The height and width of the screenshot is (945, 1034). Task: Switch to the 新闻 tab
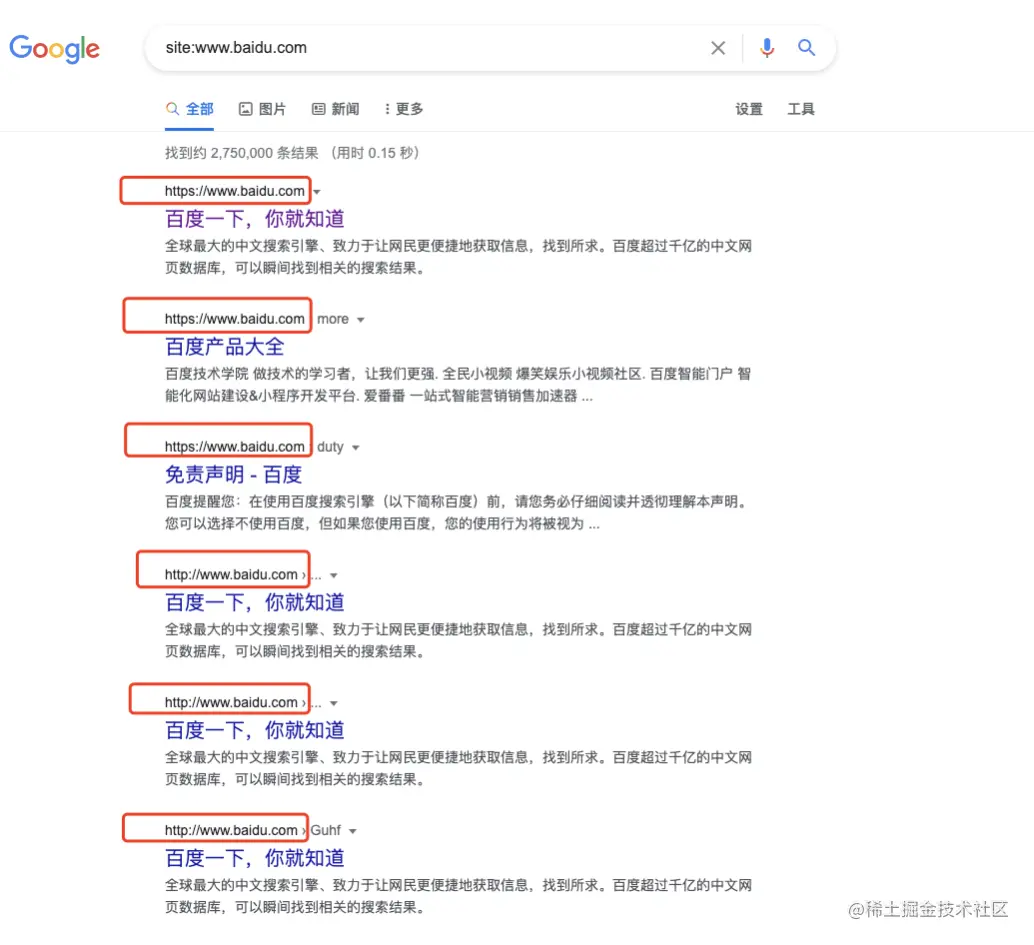(x=335, y=109)
